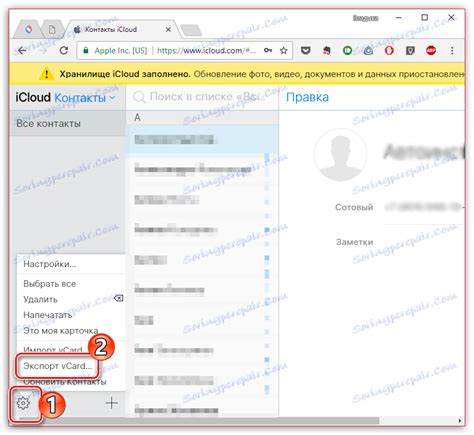Screen dimensions: 474x435
Task: Select the Все контакты group
Action: (x=67, y=123)
